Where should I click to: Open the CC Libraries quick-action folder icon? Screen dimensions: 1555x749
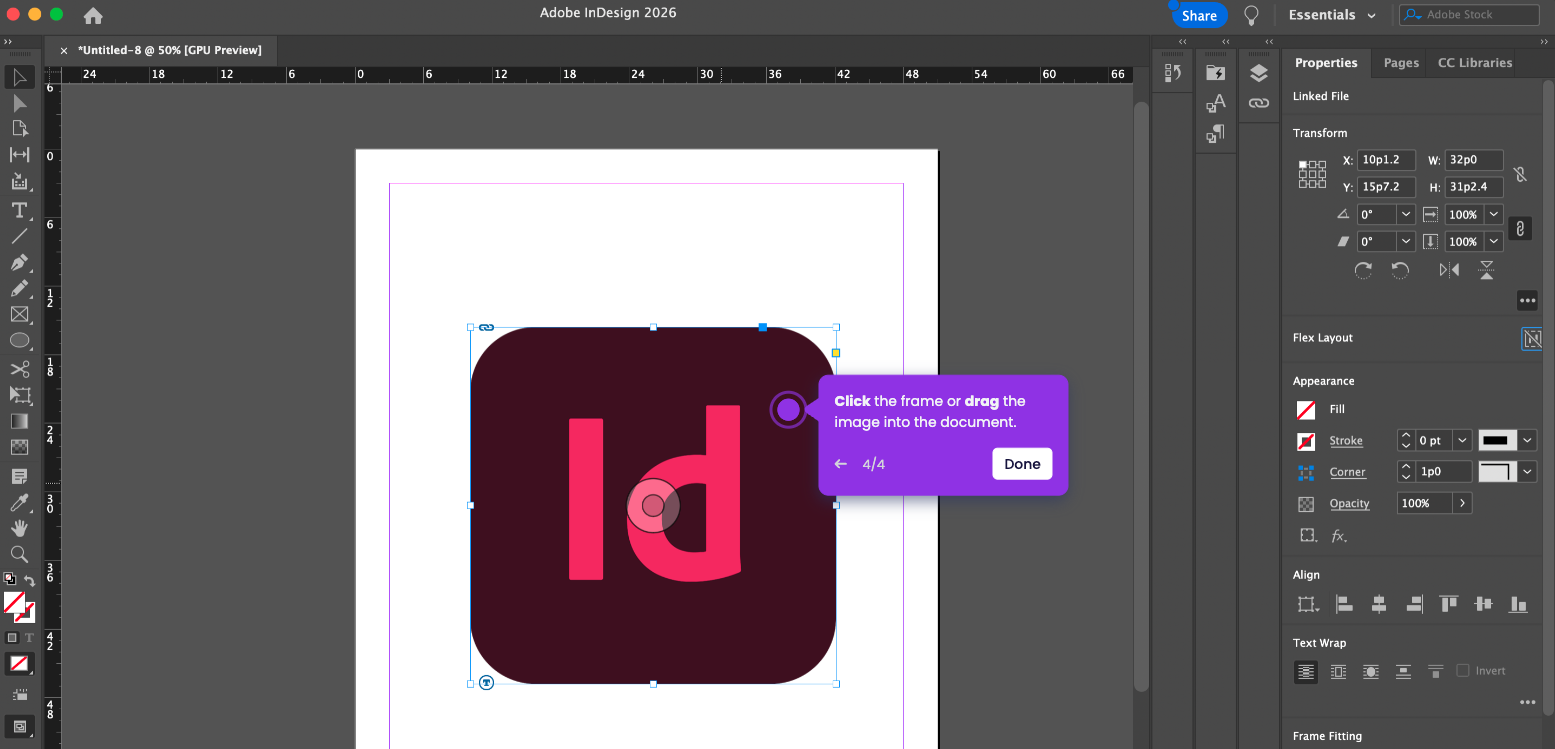[x=1215, y=73]
